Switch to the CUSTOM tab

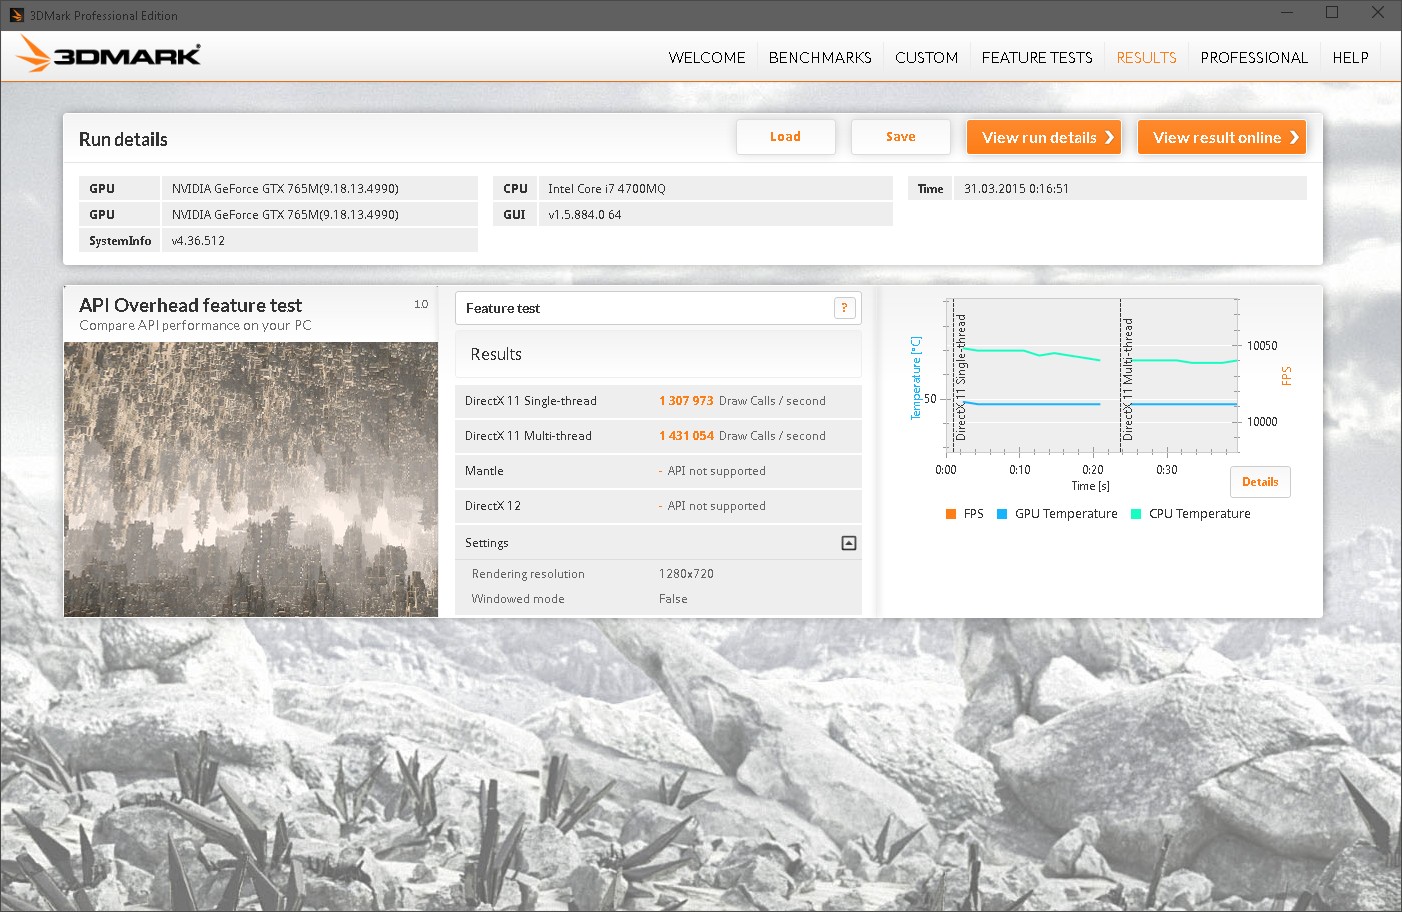[x=926, y=58]
